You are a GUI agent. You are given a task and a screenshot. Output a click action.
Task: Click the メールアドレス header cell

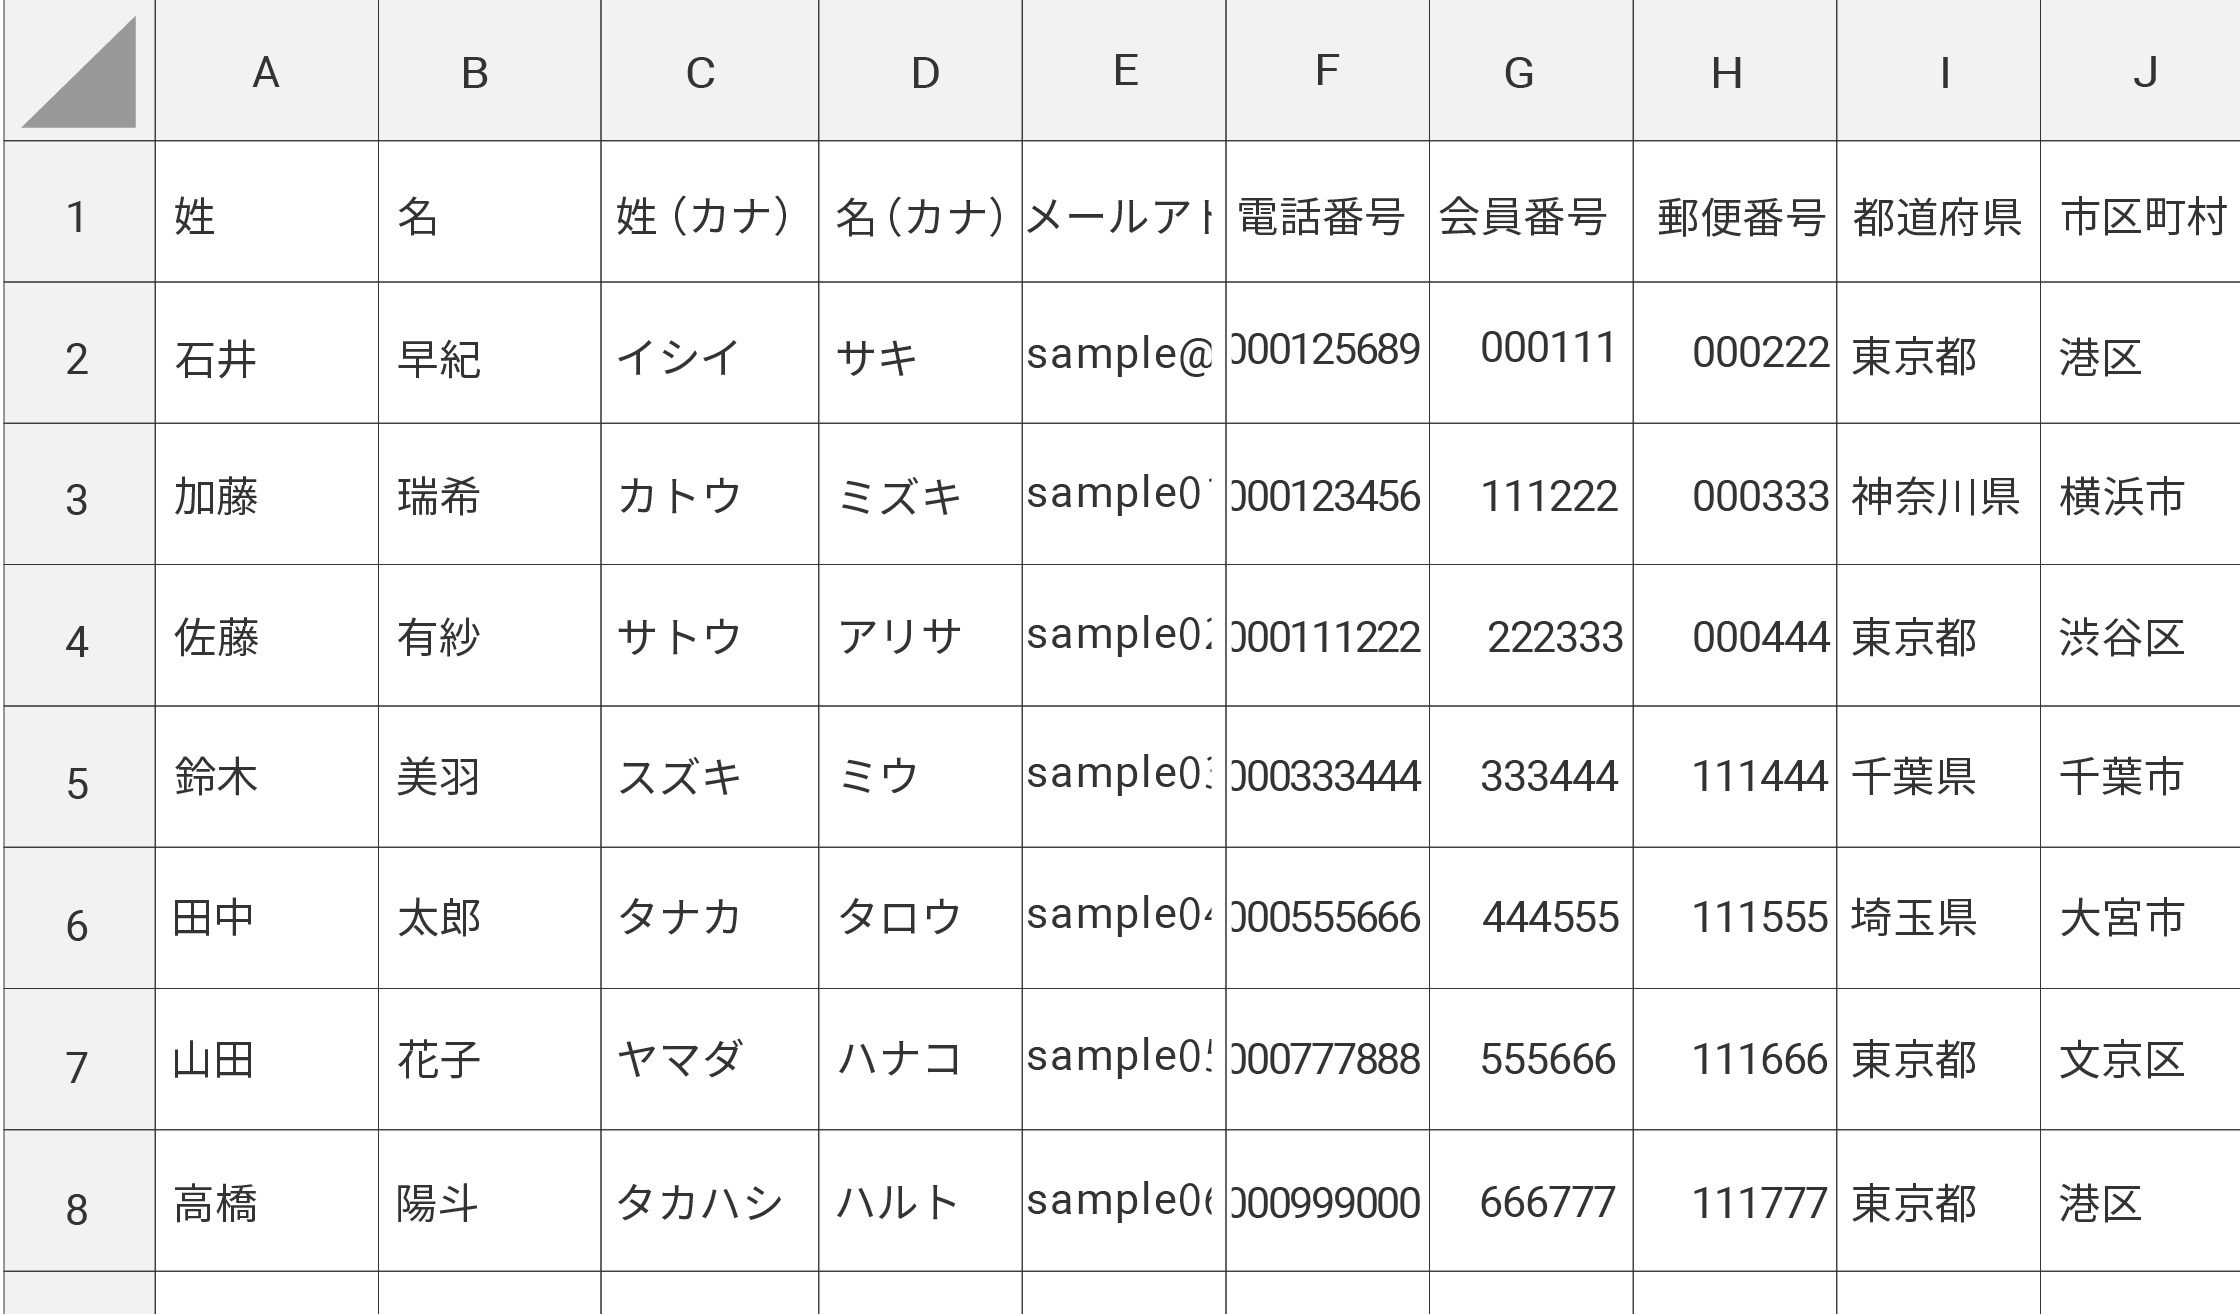(1122, 216)
